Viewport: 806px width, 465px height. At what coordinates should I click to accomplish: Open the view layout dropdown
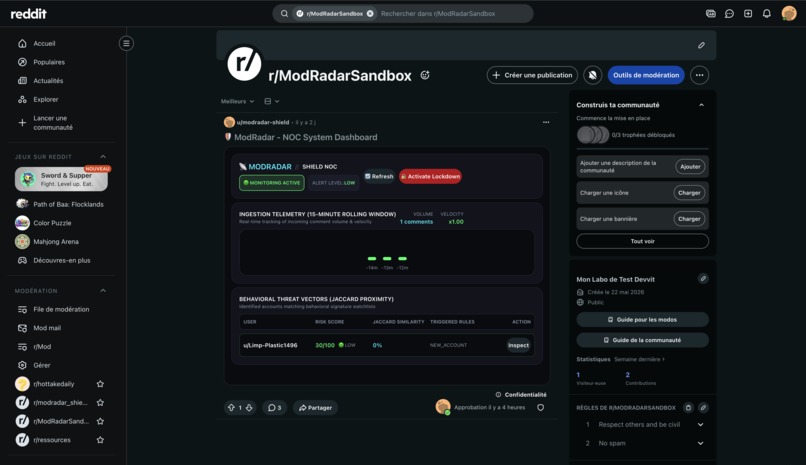pos(272,101)
